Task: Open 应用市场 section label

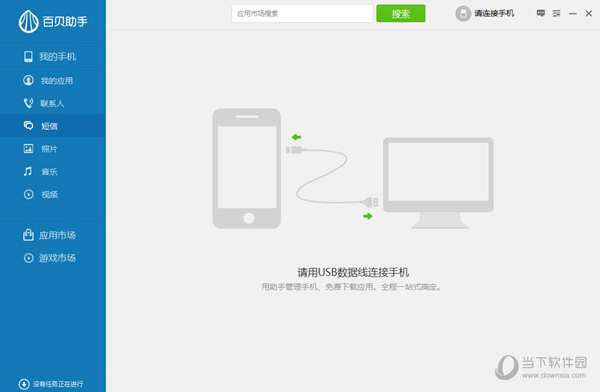Action: (57, 235)
